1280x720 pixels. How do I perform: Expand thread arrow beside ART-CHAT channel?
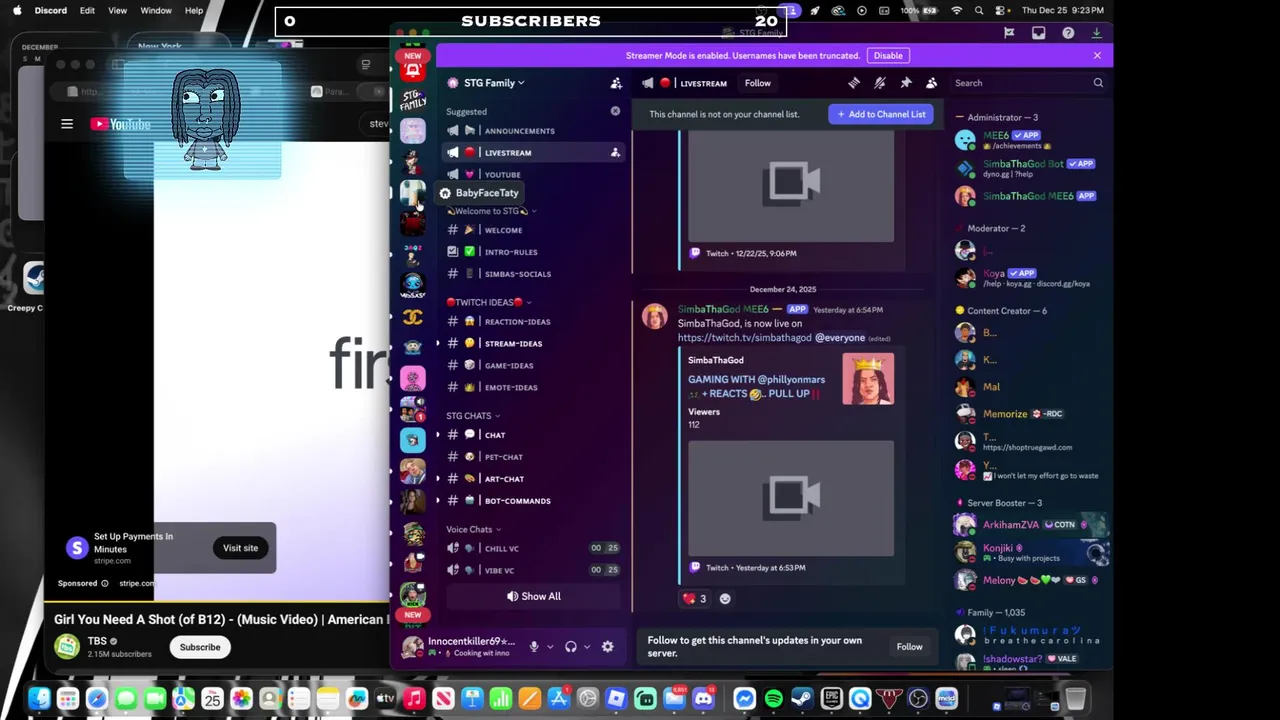(438, 479)
